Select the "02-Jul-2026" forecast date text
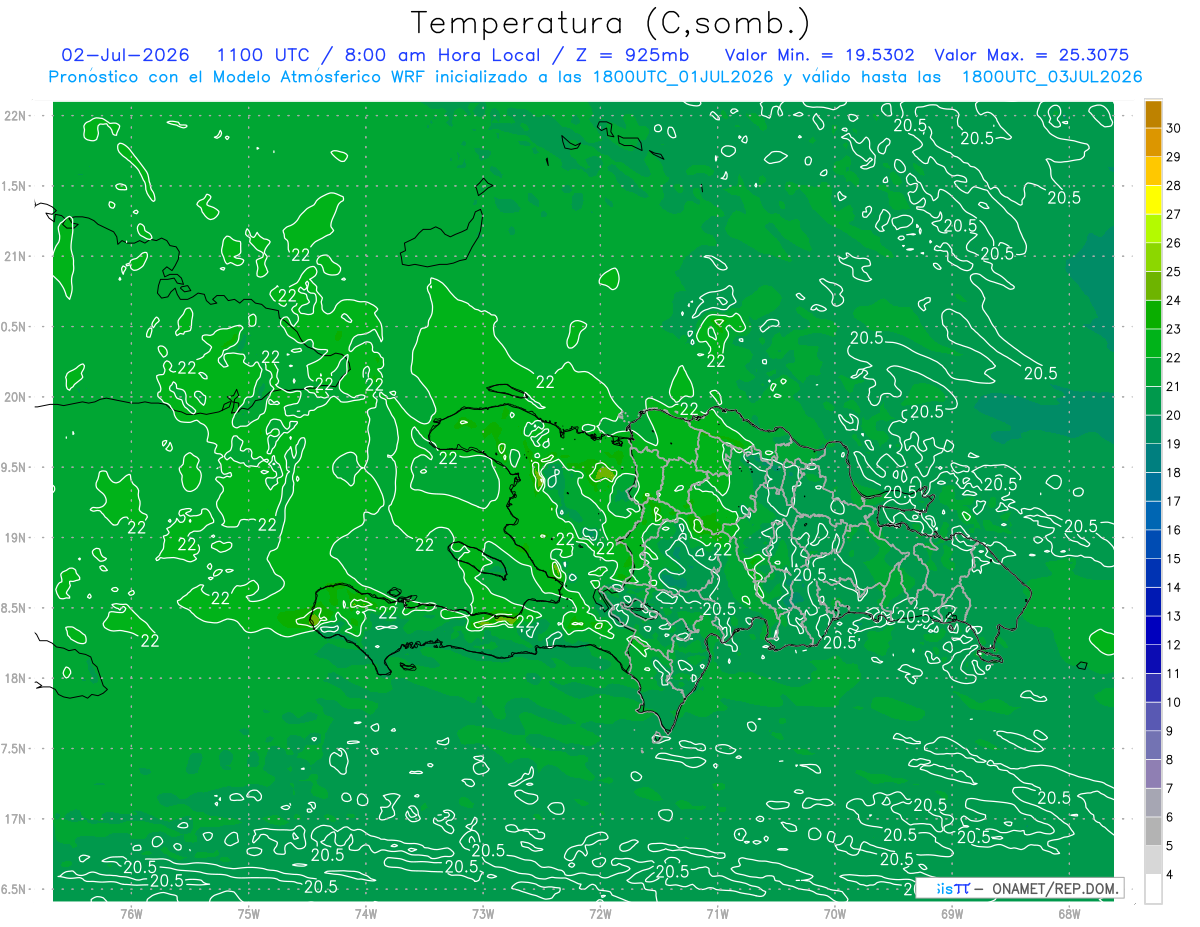Viewport: 1200px width, 927px height. 126,55
